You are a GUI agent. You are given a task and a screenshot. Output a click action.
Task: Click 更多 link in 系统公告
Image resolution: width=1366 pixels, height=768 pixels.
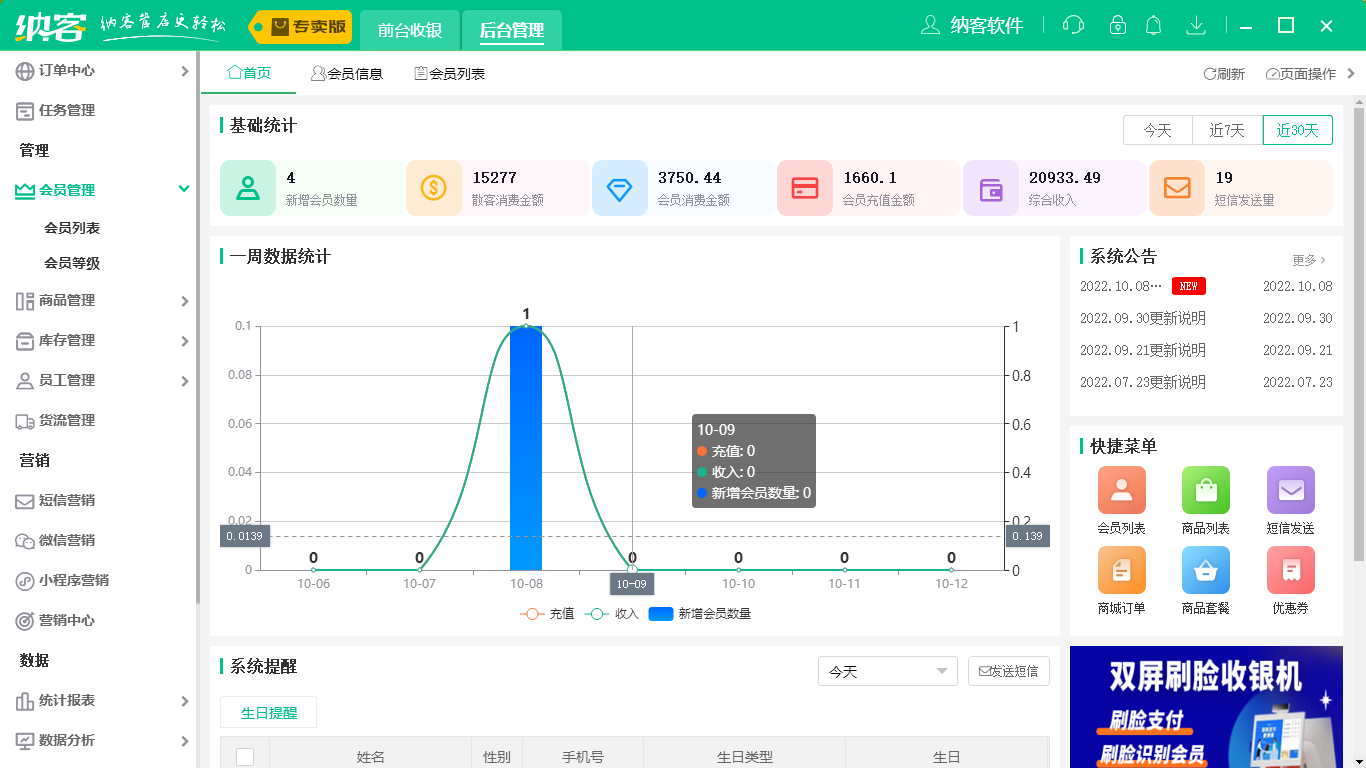[x=1308, y=260]
